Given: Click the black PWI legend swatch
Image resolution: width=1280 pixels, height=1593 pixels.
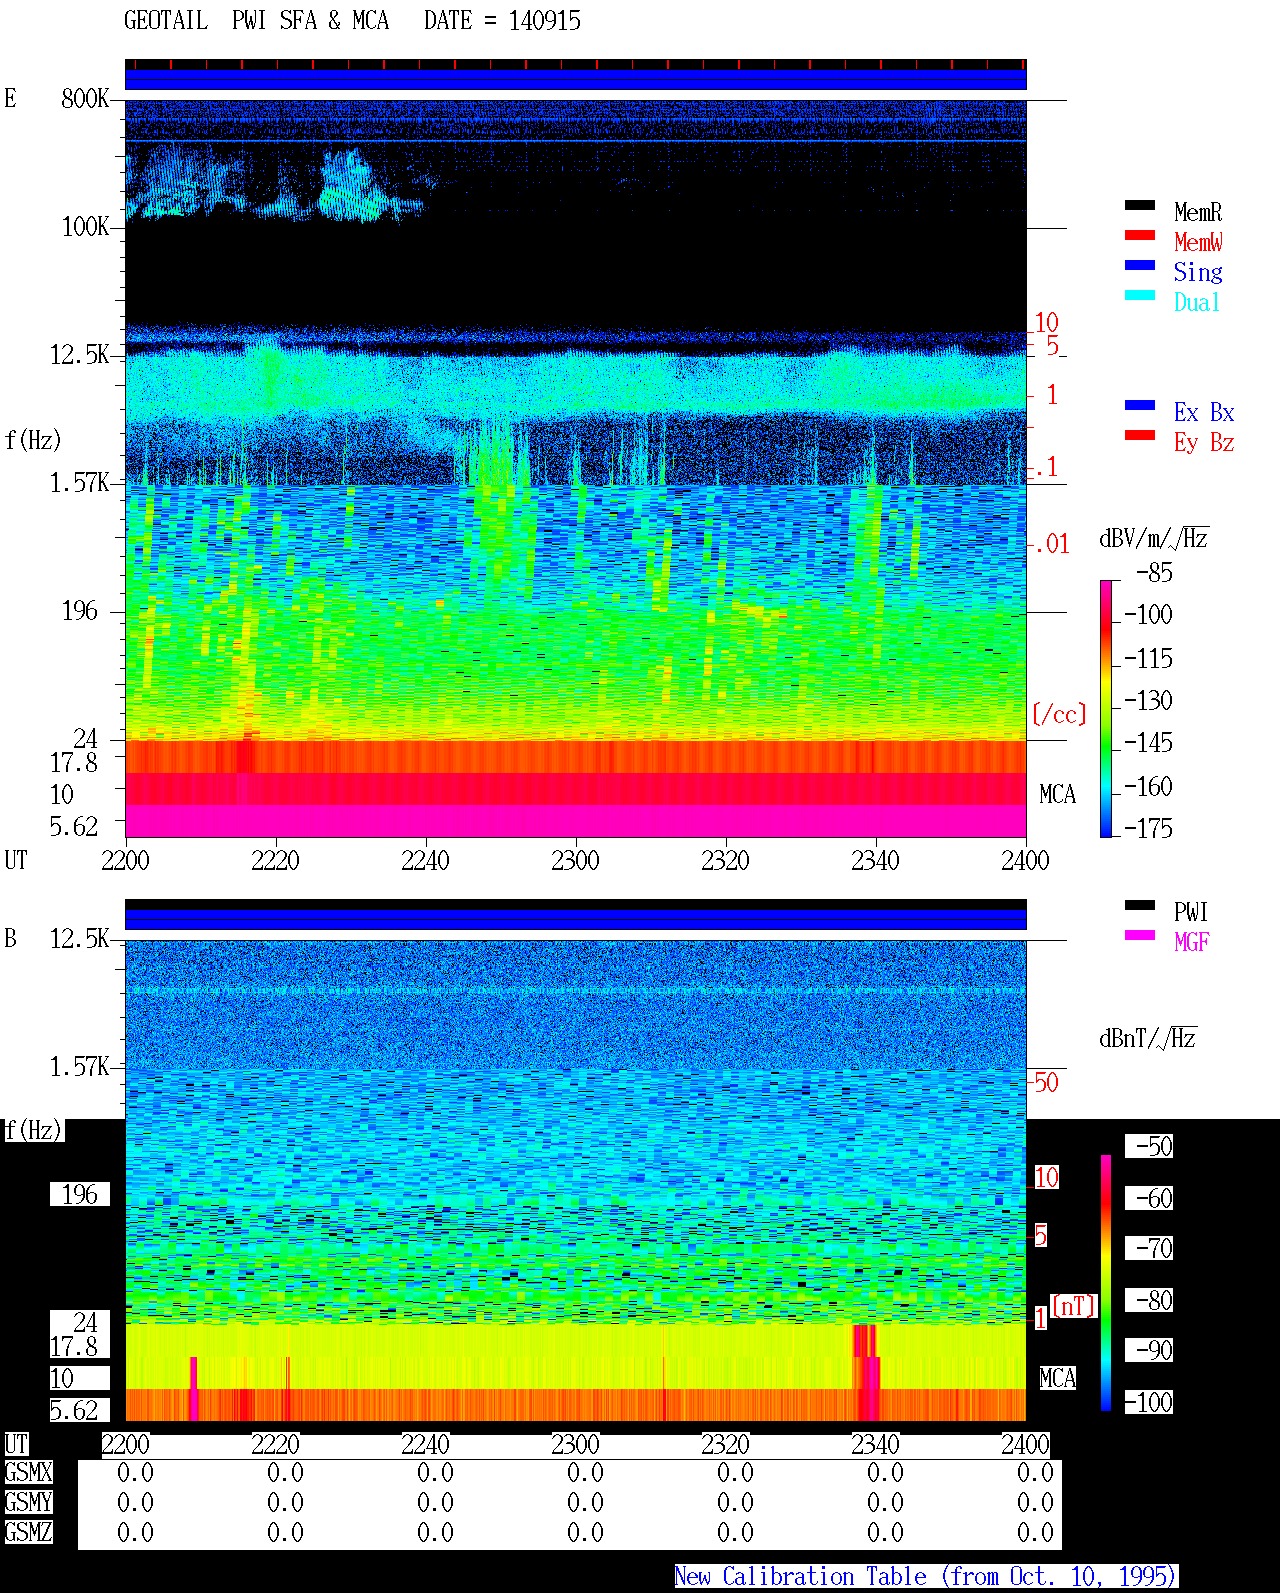Looking at the screenshot, I should [x=1140, y=905].
